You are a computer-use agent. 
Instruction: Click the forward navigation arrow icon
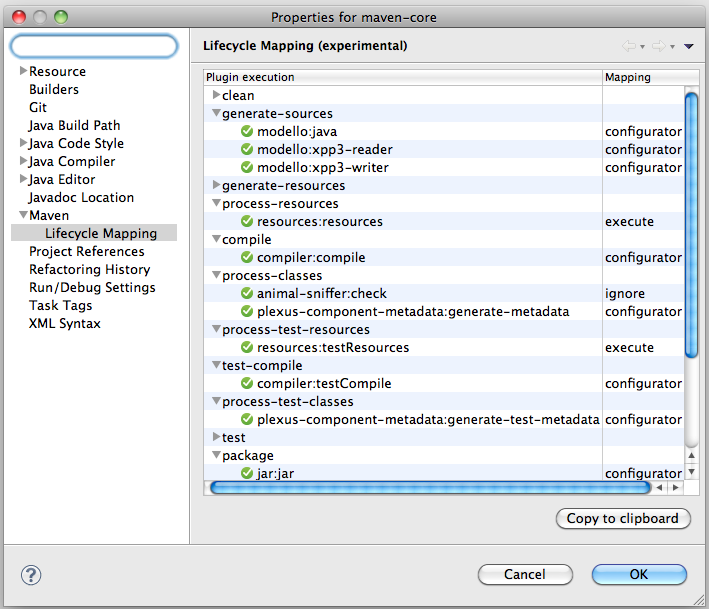(659, 46)
